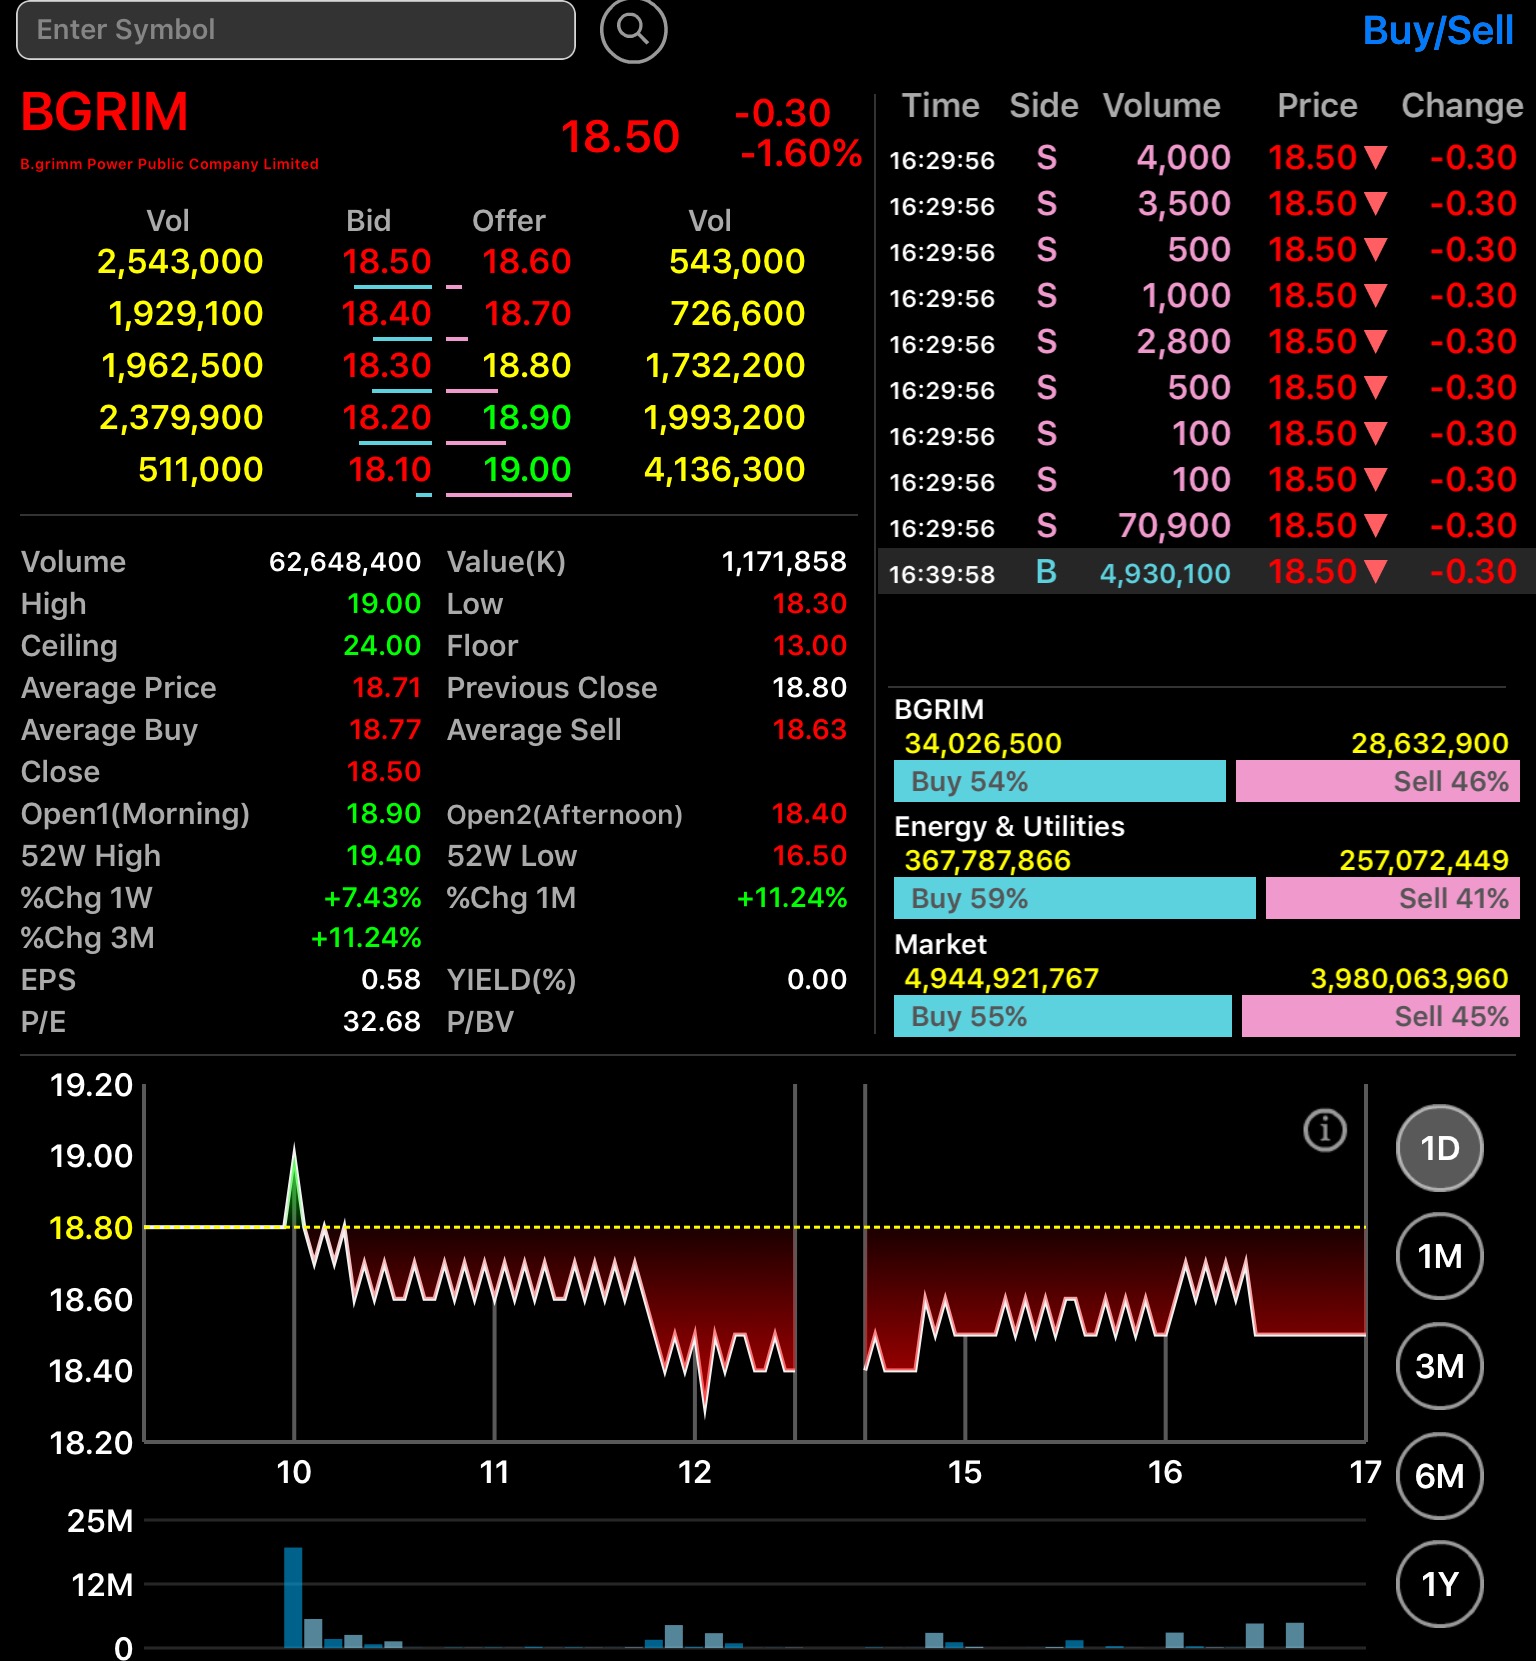1536x1661 pixels.
Task: Click Average Price value 18.71
Action: click(x=386, y=688)
